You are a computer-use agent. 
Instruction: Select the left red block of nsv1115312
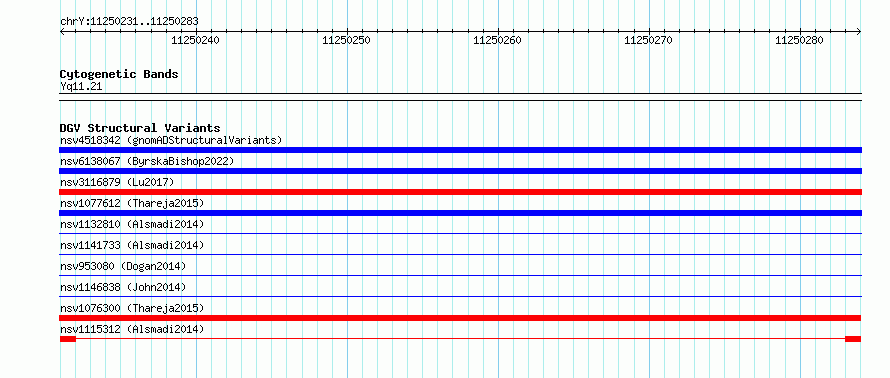click(68, 339)
